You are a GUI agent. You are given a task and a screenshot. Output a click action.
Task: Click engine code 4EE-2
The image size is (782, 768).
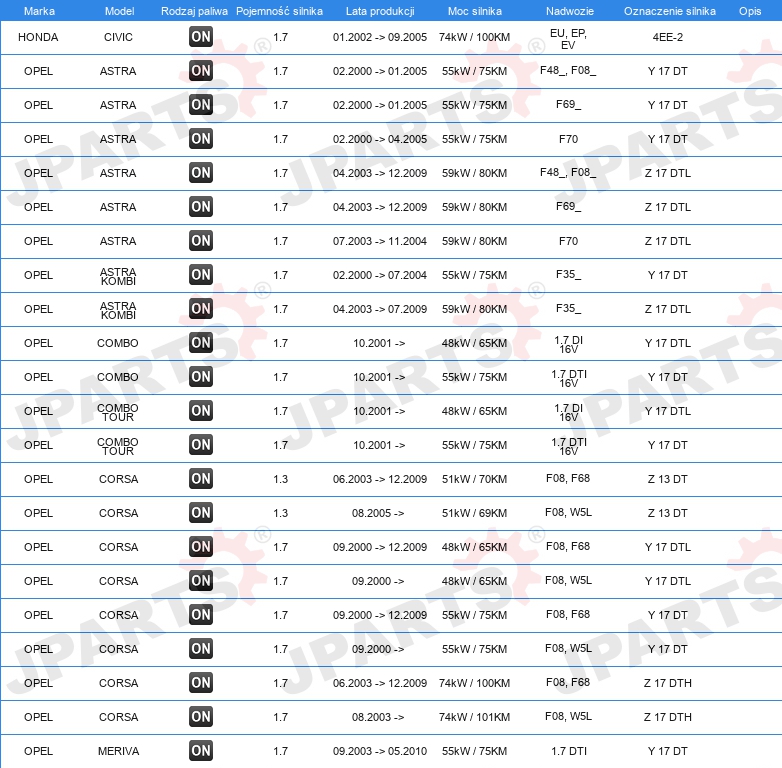pos(668,37)
